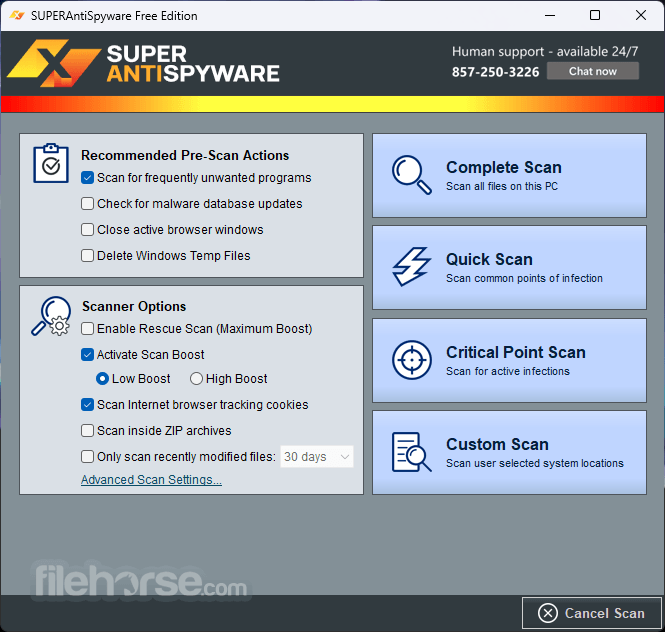Click the support number 857-250-3226
The height and width of the screenshot is (632, 665).
[x=495, y=72]
